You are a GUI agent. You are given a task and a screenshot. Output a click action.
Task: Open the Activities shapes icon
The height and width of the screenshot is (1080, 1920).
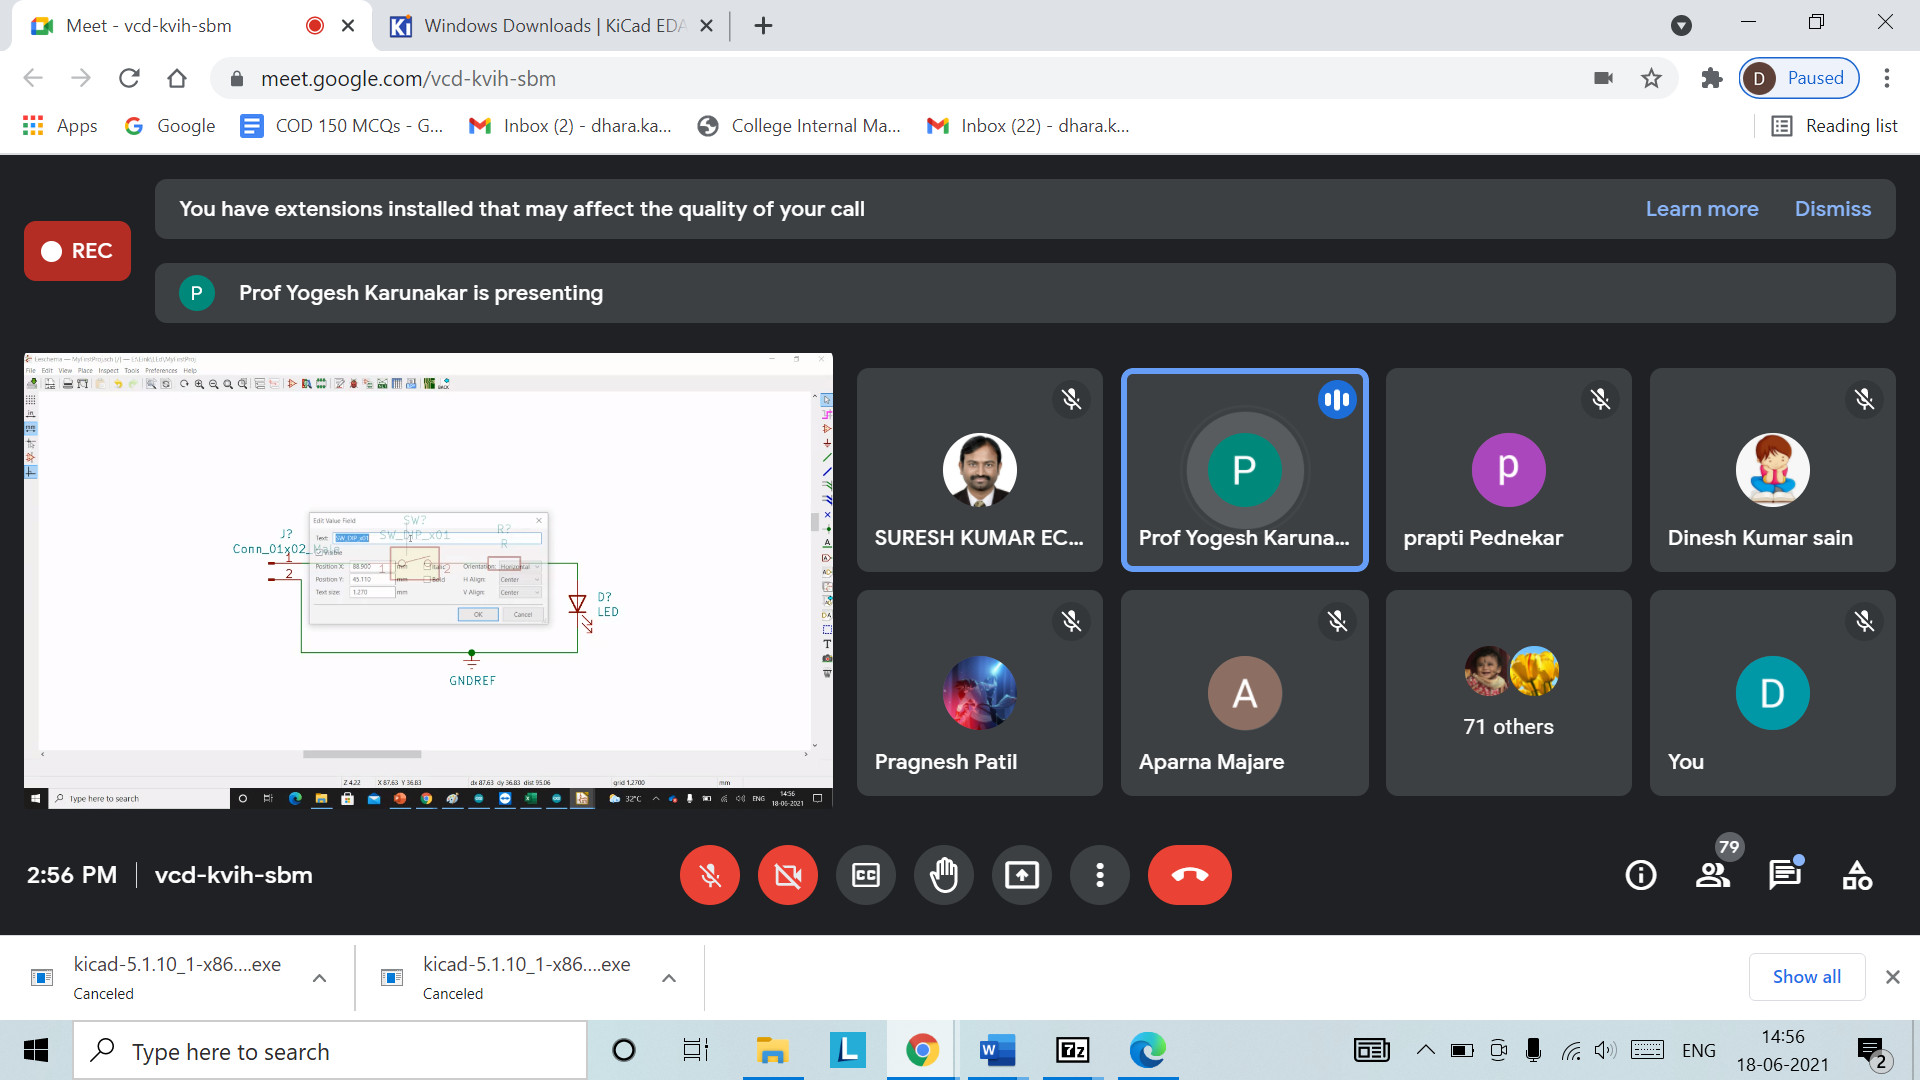pos(1857,875)
